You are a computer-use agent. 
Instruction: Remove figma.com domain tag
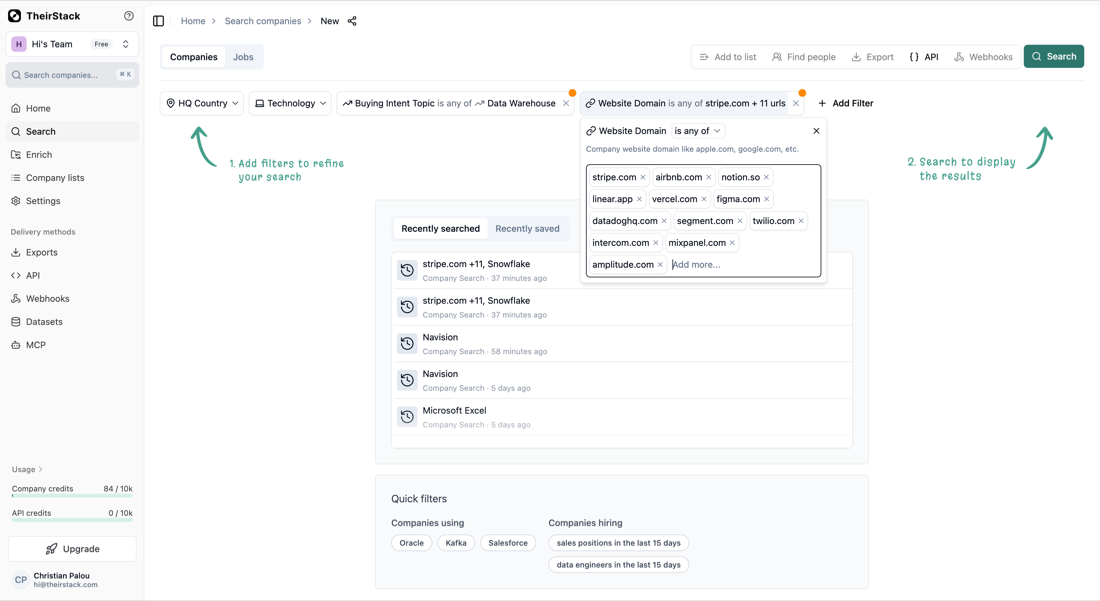tap(767, 199)
